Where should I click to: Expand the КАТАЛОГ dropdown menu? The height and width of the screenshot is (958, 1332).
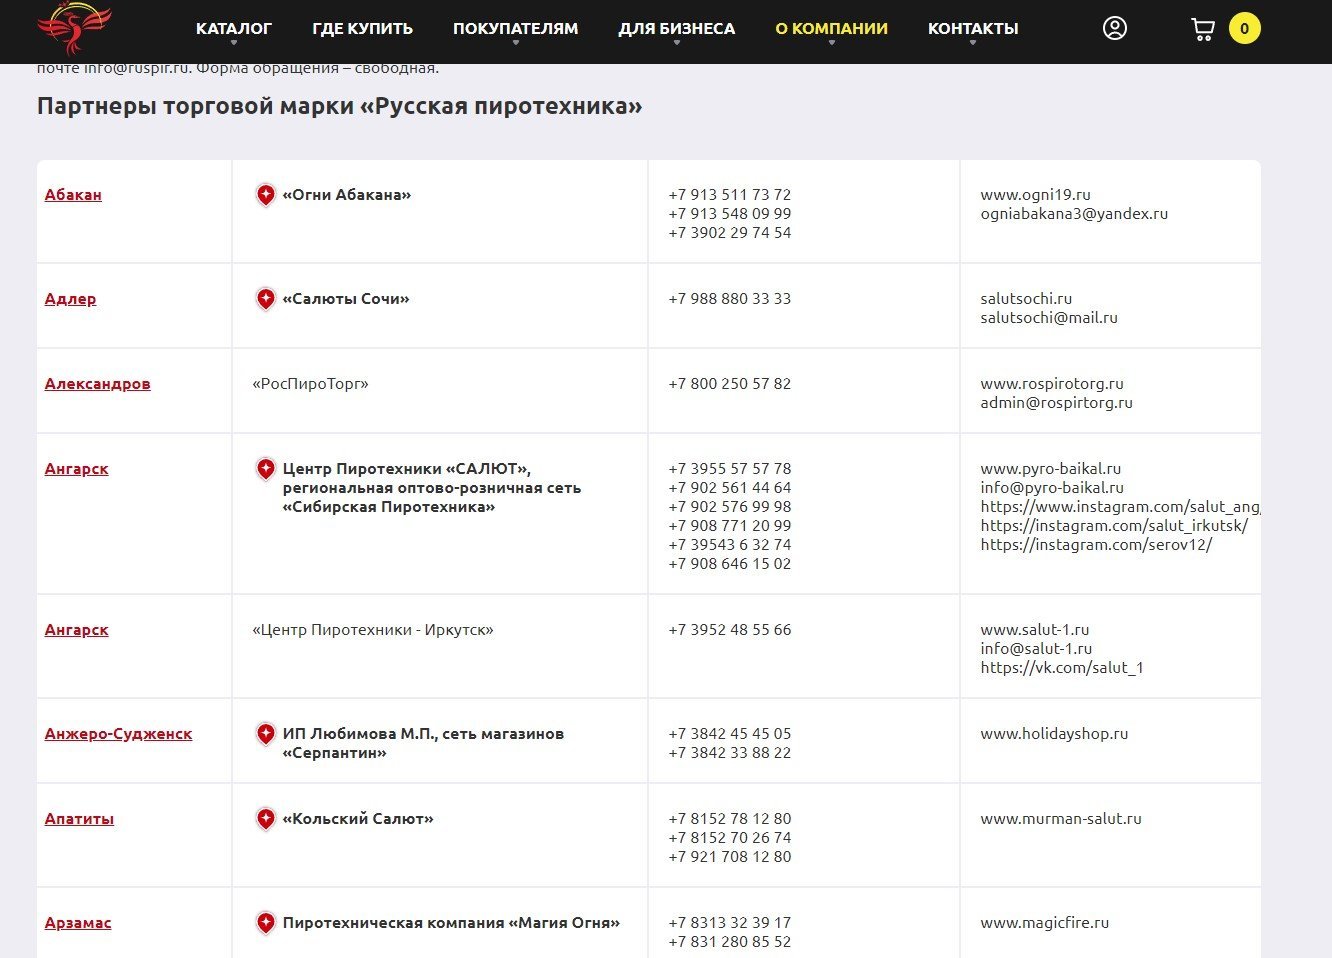pyautogui.click(x=234, y=29)
